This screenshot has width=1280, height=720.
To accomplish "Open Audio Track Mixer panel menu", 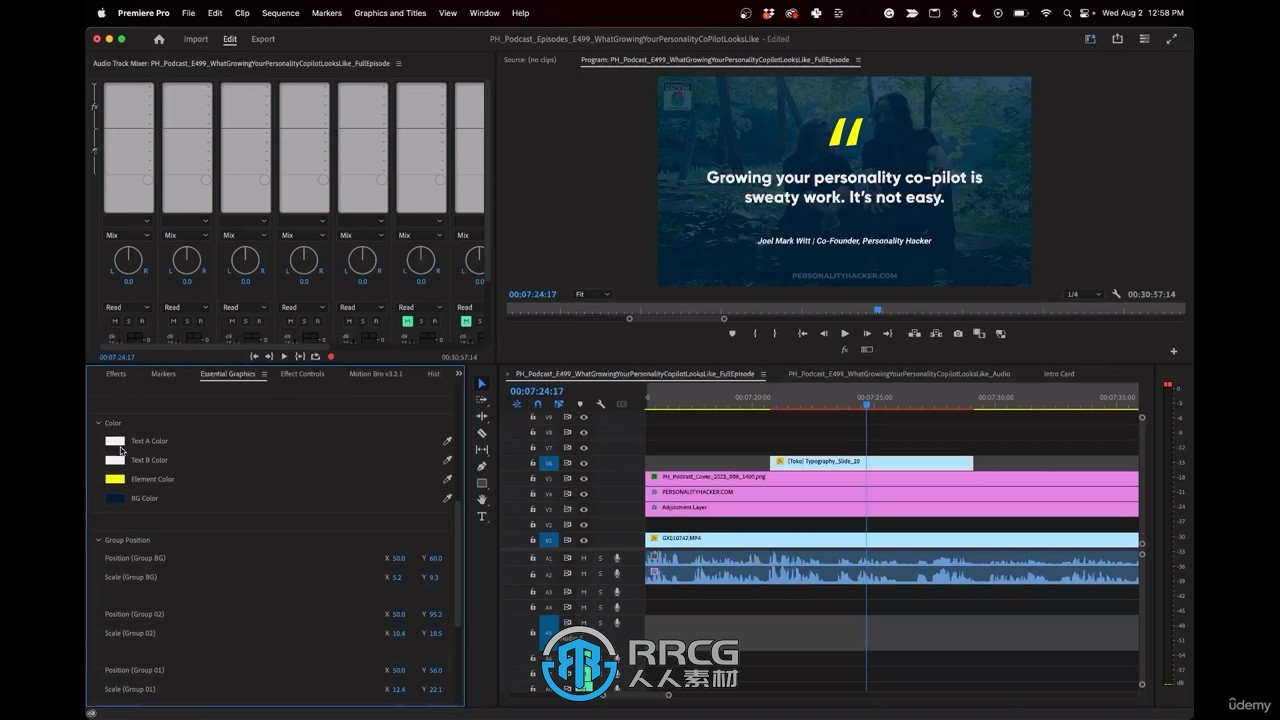I will 398,64.
